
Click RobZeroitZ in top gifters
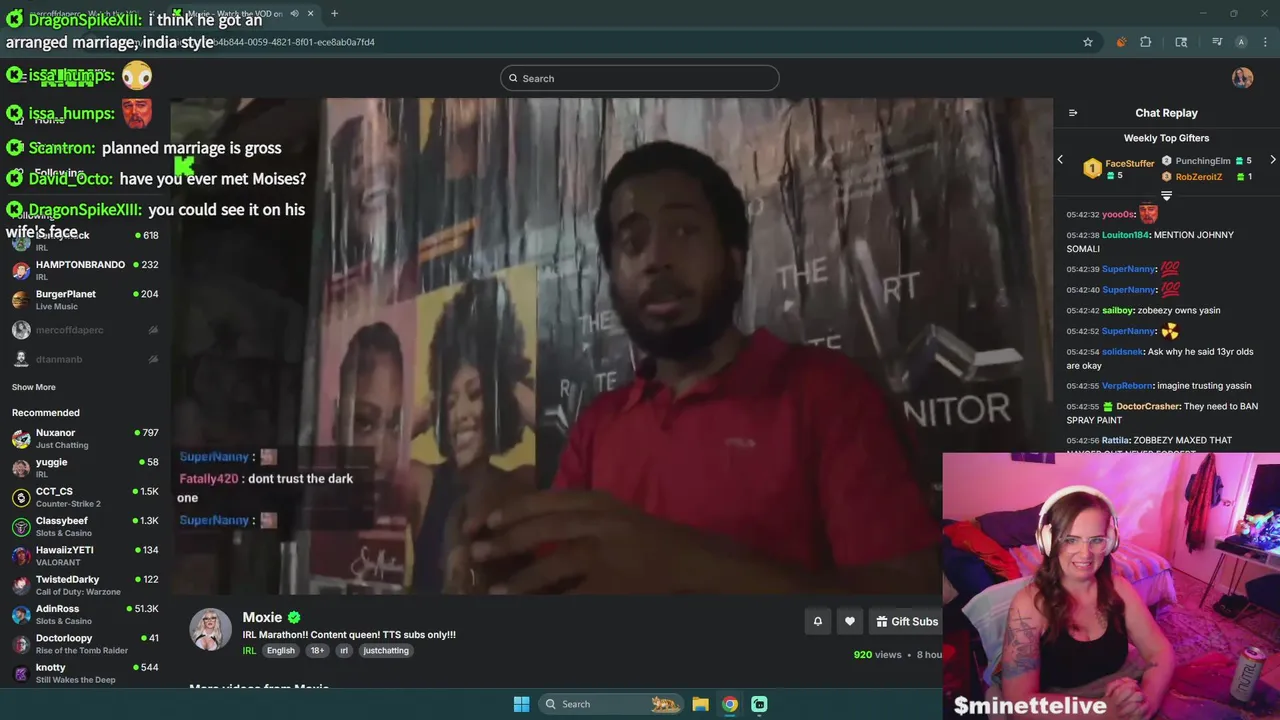click(x=1199, y=177)
